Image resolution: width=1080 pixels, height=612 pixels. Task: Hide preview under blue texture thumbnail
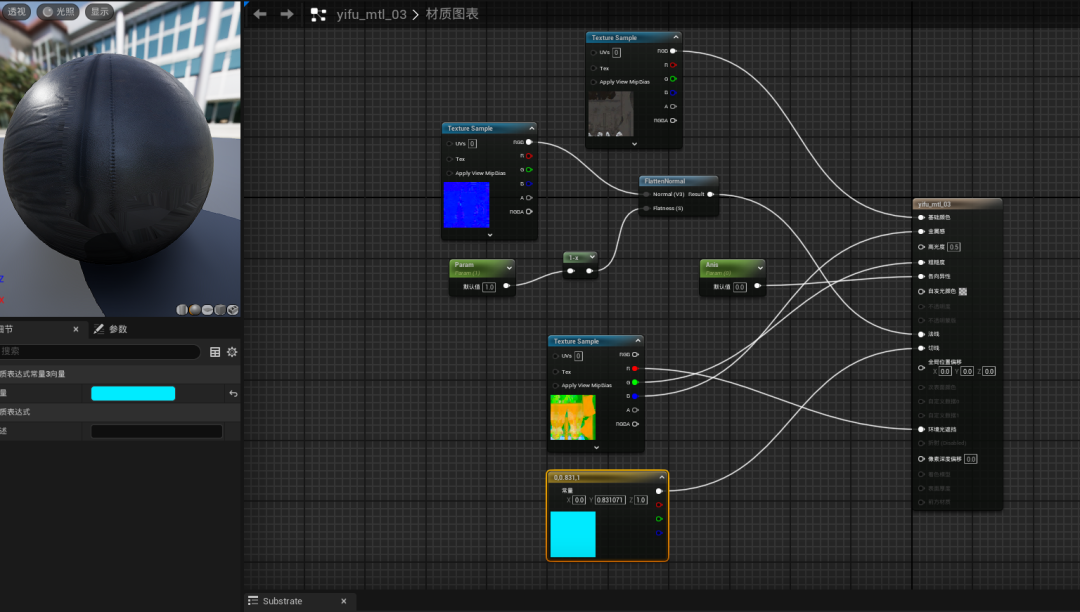pos(490,235)
